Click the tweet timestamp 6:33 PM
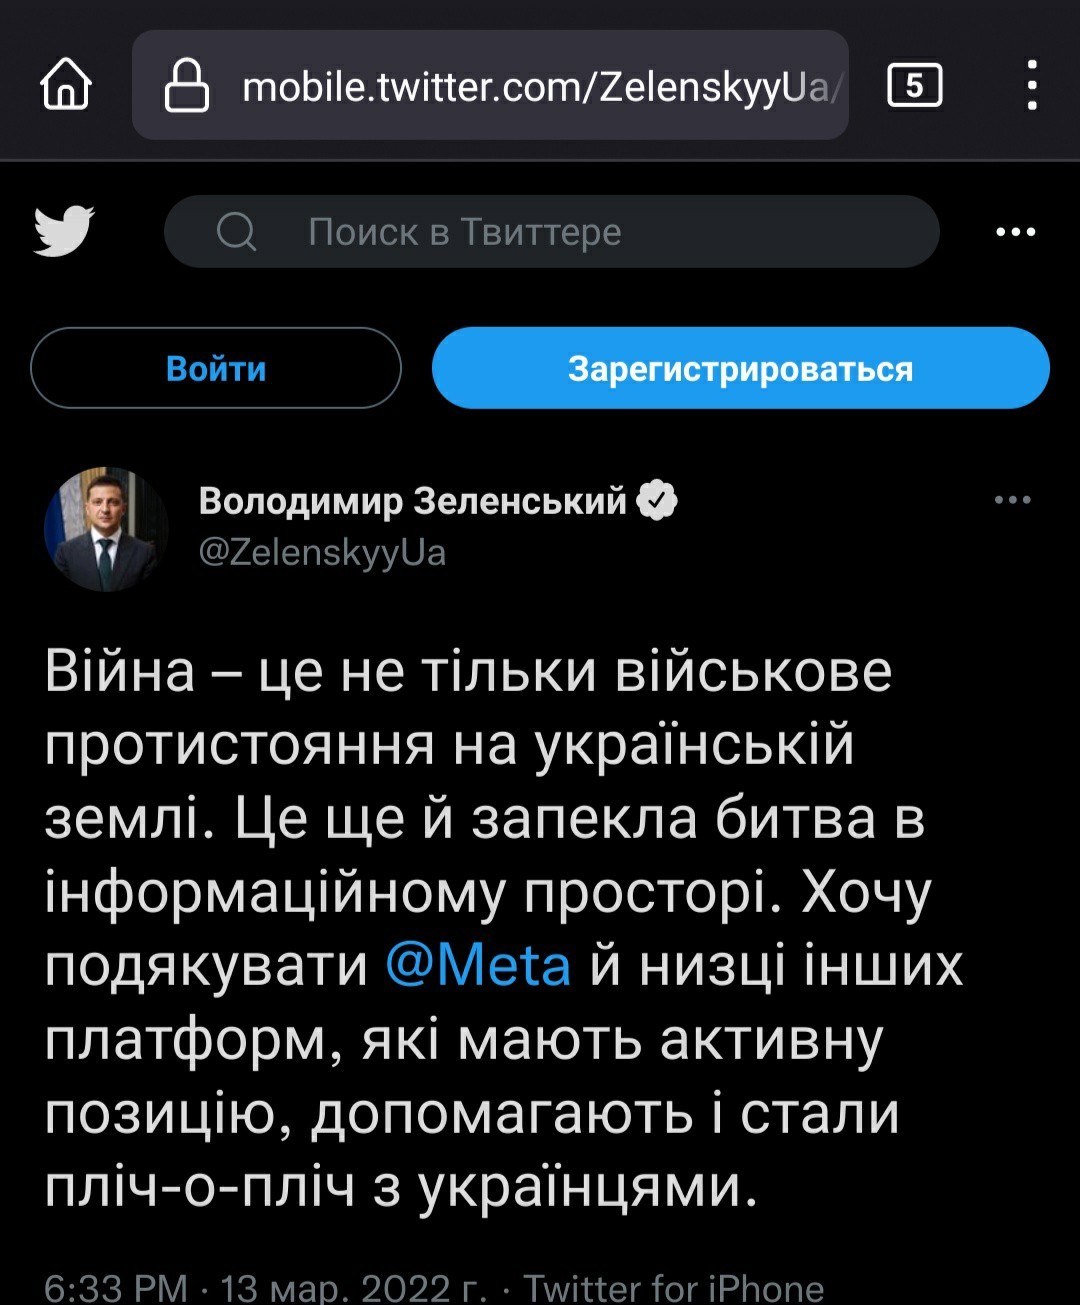Screen dimensions: 1080x1305 116,1287
